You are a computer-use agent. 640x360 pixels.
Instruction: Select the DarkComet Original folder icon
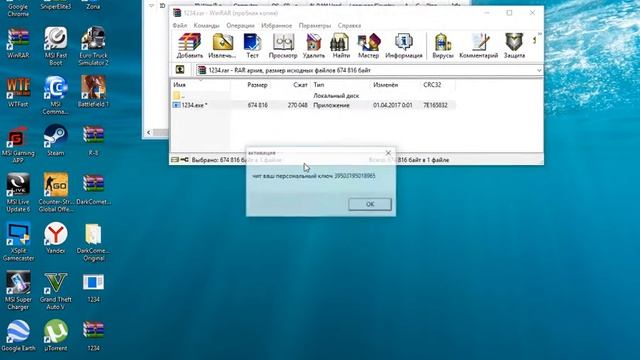click(x=93, y=242)
